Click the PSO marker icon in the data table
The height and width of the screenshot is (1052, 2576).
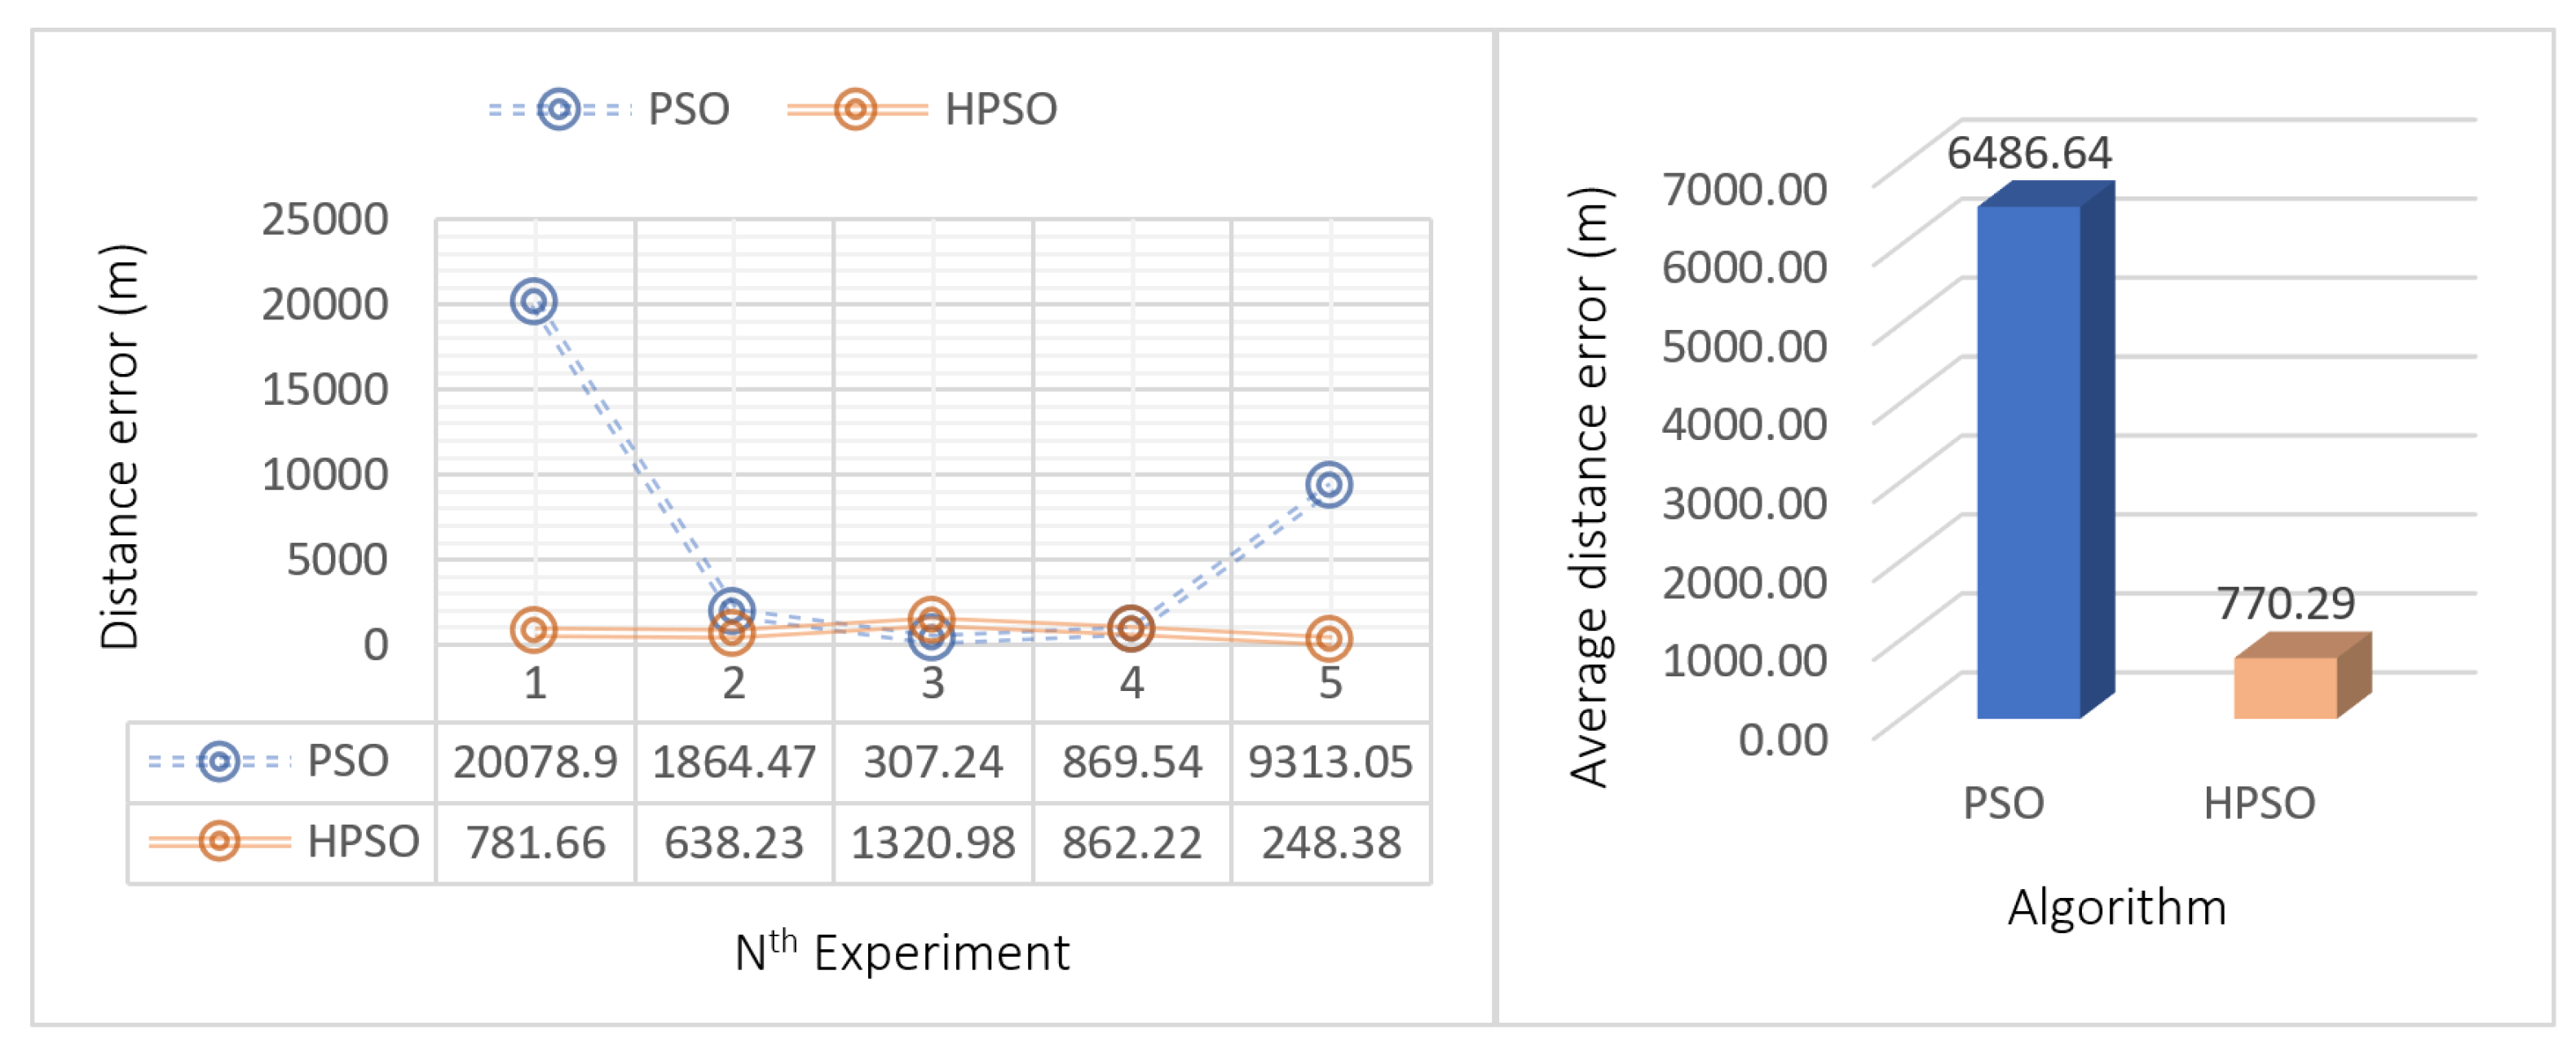point(219,762)
